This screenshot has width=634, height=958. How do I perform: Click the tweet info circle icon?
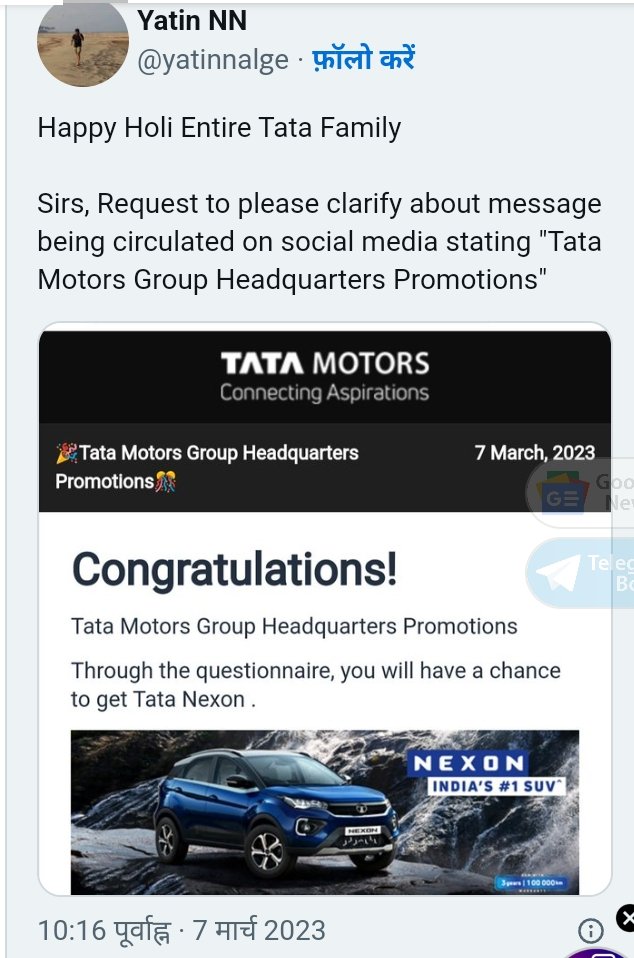(591, 931)
